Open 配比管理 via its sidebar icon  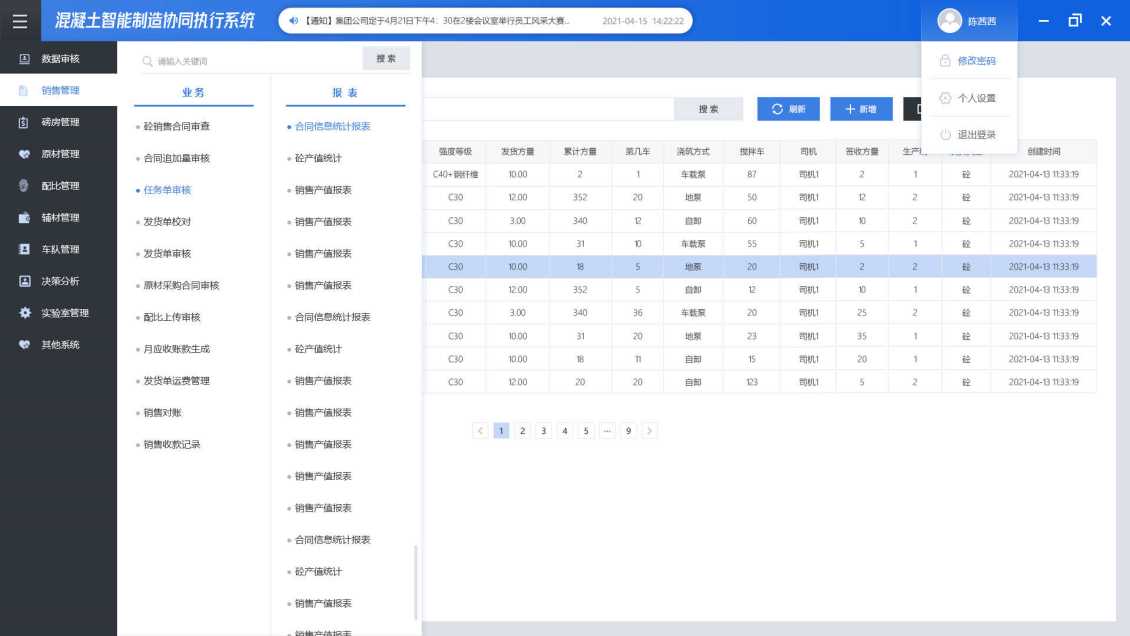tap(24, 186)
